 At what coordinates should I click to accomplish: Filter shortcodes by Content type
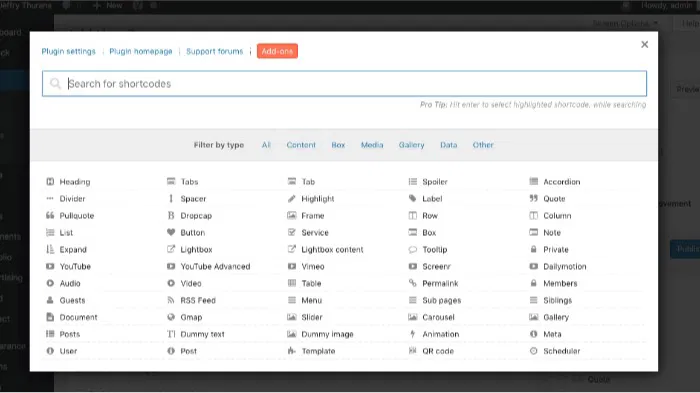coord(301,145)
